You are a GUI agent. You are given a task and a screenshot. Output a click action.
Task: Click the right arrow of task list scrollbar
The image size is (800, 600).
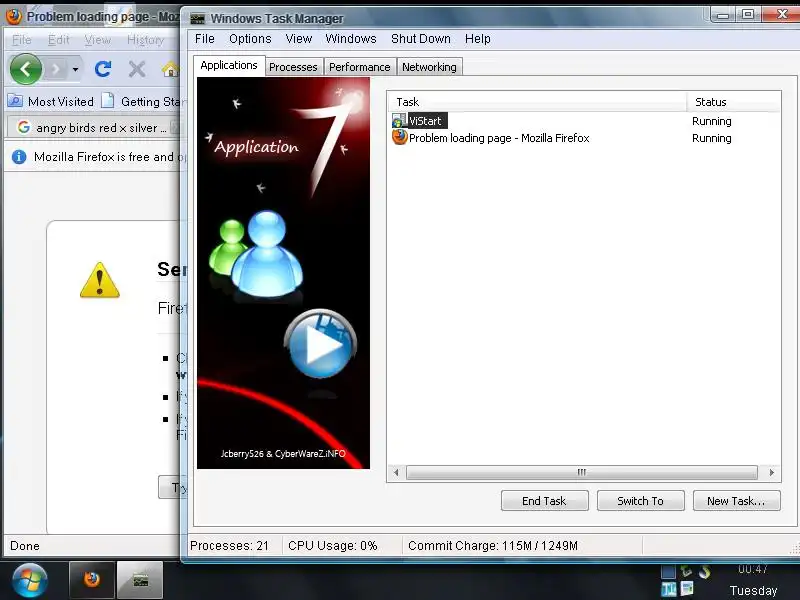click(771, 472)
